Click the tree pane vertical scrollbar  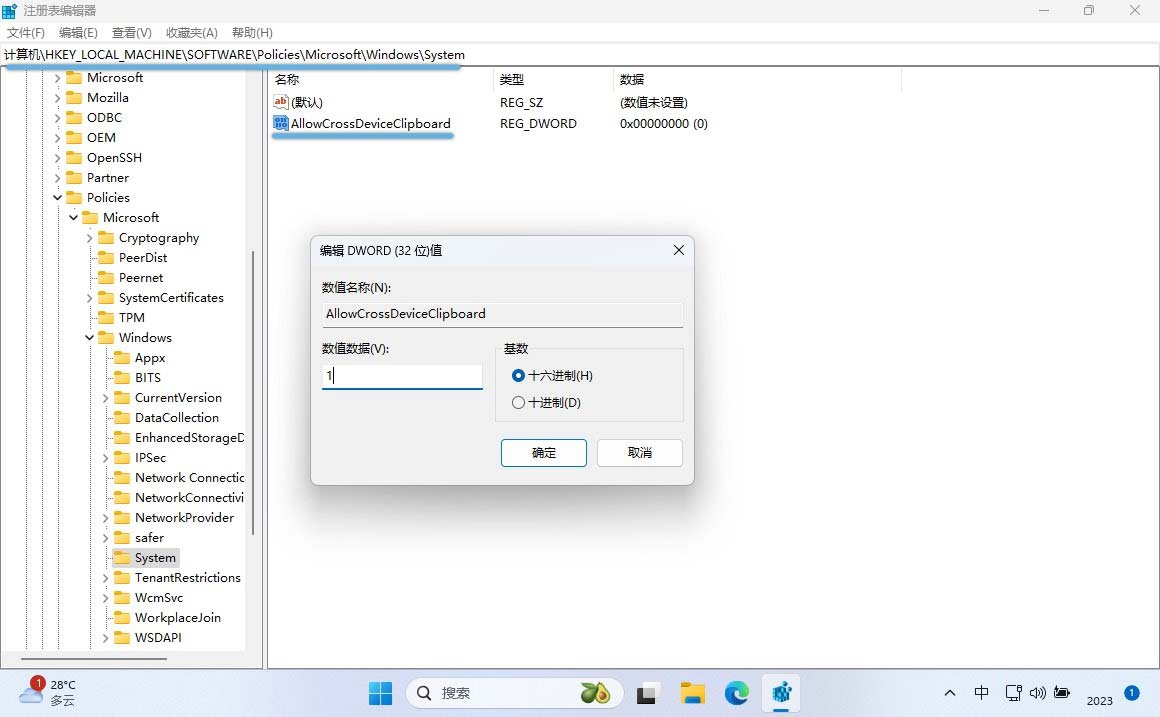click(x=253, y=392)
